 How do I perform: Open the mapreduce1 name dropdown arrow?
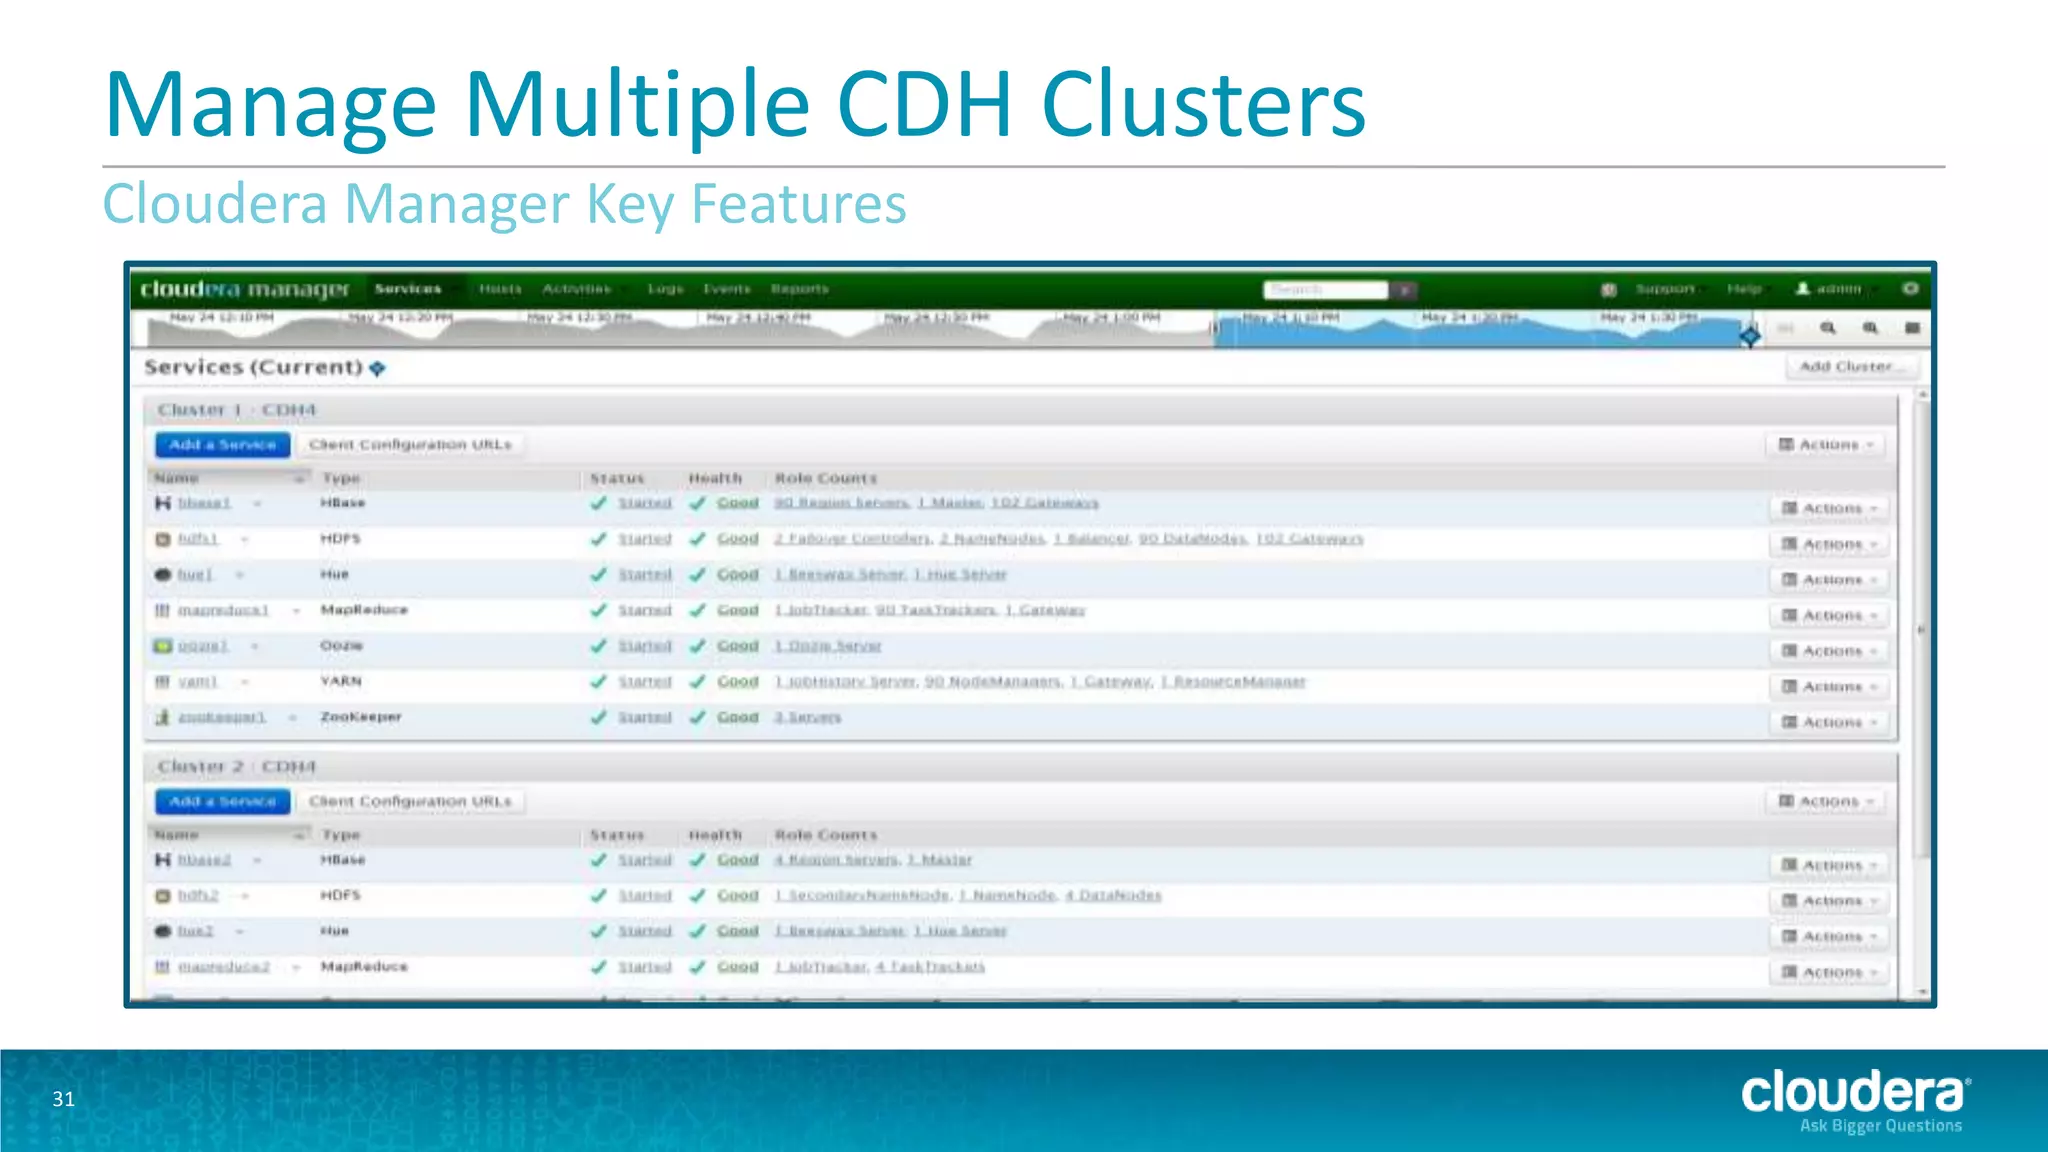click(296, 610)
